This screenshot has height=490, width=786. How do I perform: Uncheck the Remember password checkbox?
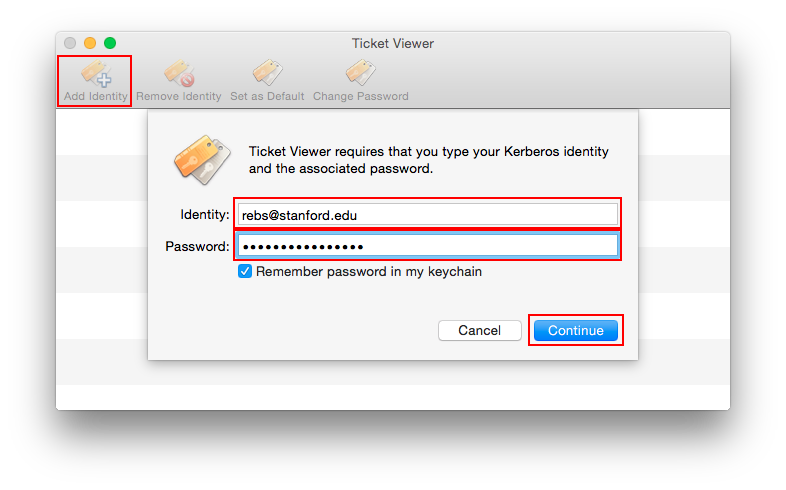(x=245, y=271)
